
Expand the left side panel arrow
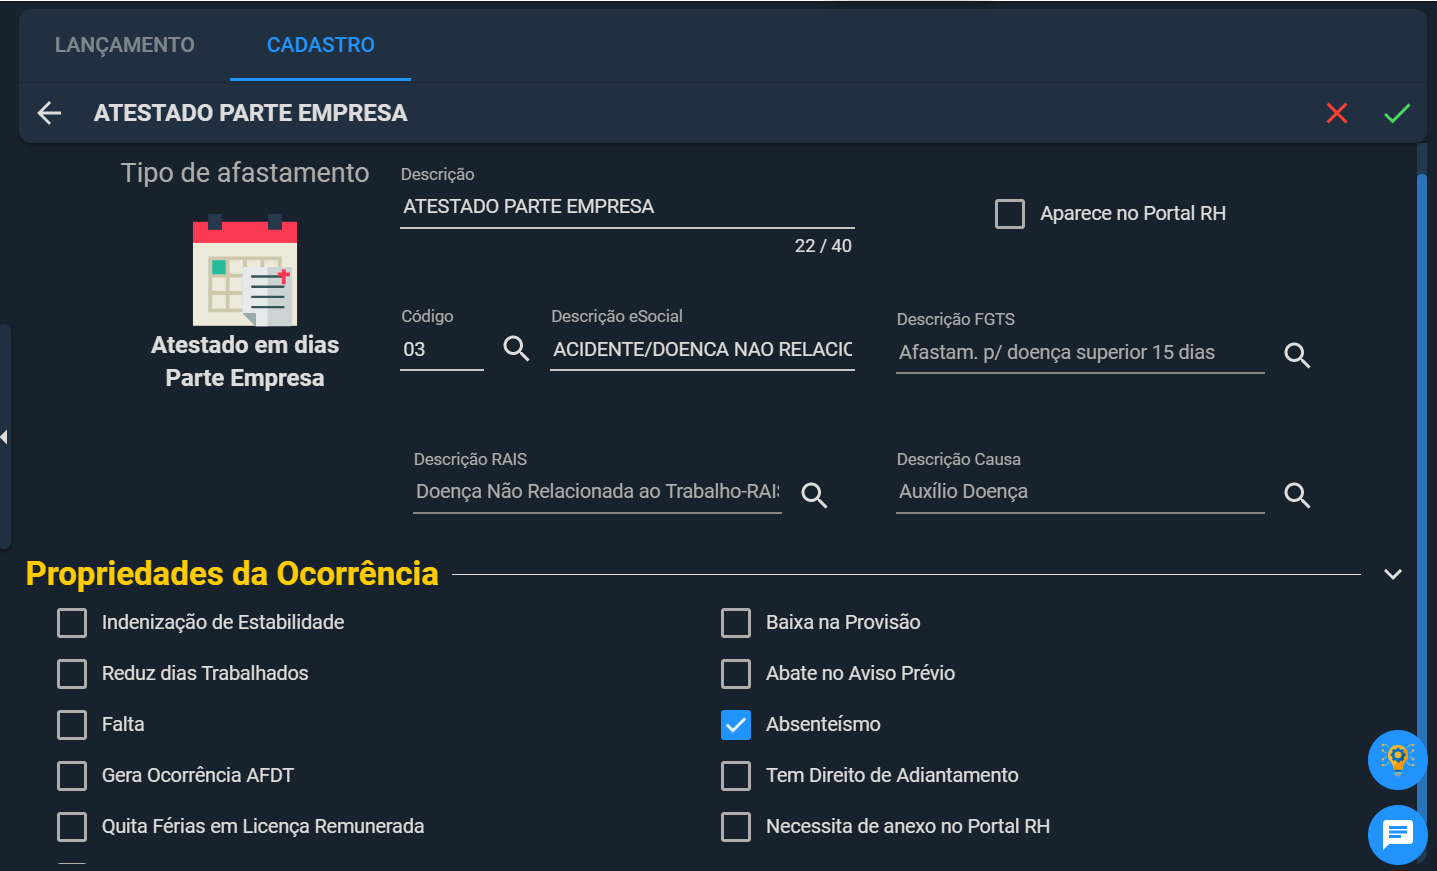tap(4, 436)
